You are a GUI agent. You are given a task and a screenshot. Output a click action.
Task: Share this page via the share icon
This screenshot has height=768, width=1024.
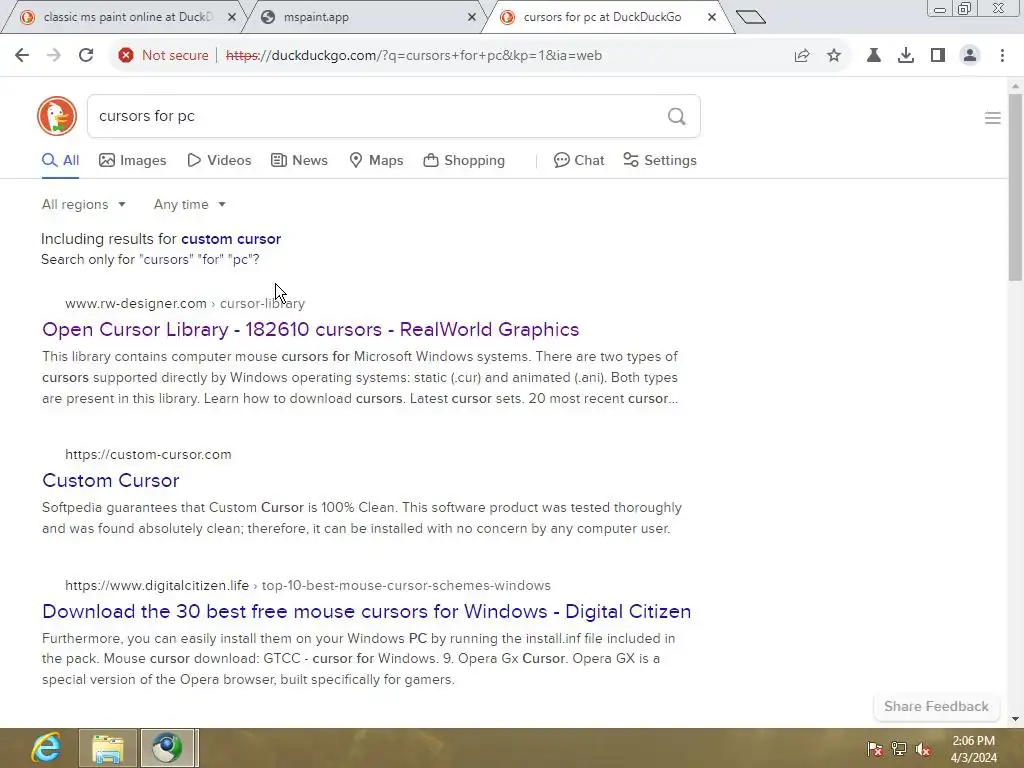802,56
